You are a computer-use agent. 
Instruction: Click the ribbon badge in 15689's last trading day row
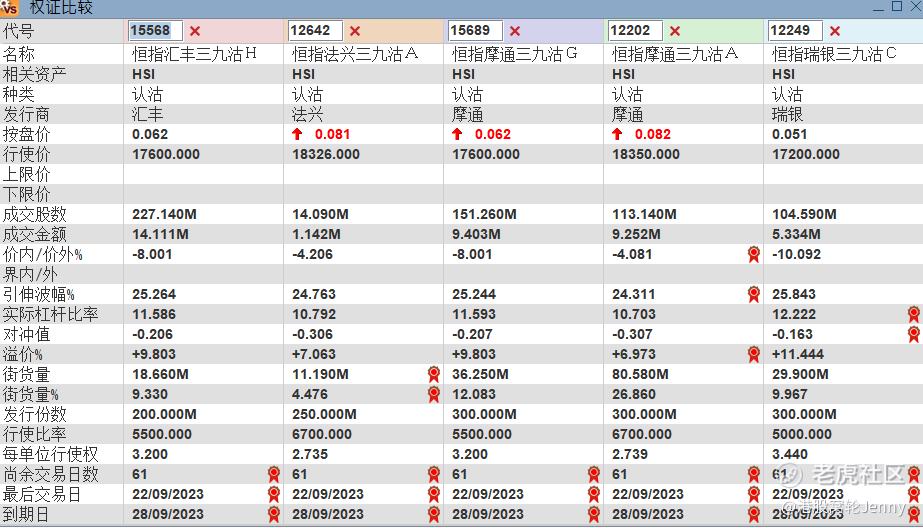tap(594, 494)
